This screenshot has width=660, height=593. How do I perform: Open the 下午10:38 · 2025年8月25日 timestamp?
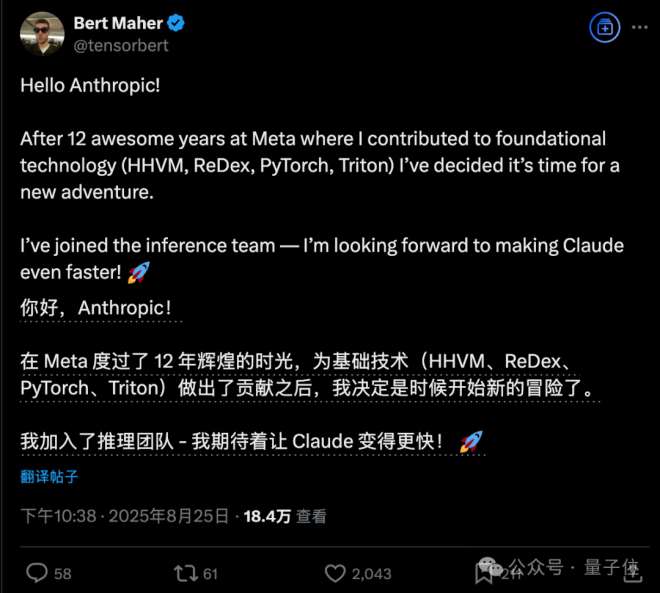click(x=126, y=516)
